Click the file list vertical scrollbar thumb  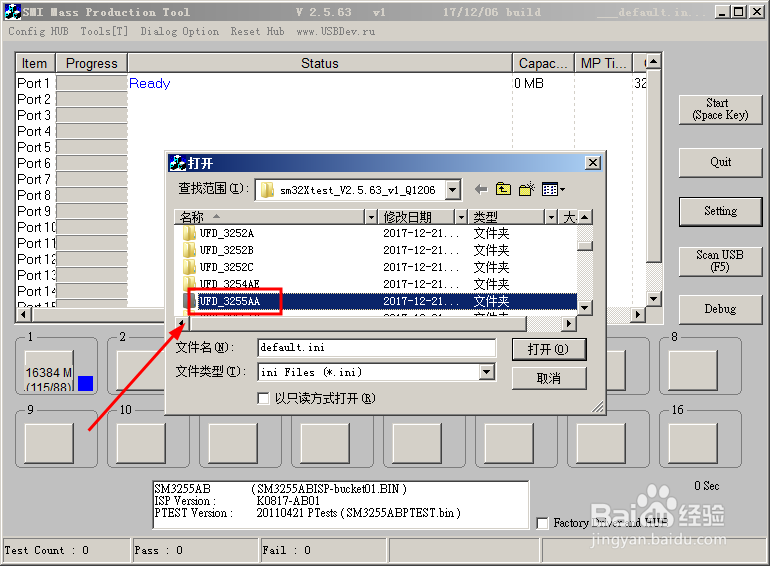coord(584,246)
